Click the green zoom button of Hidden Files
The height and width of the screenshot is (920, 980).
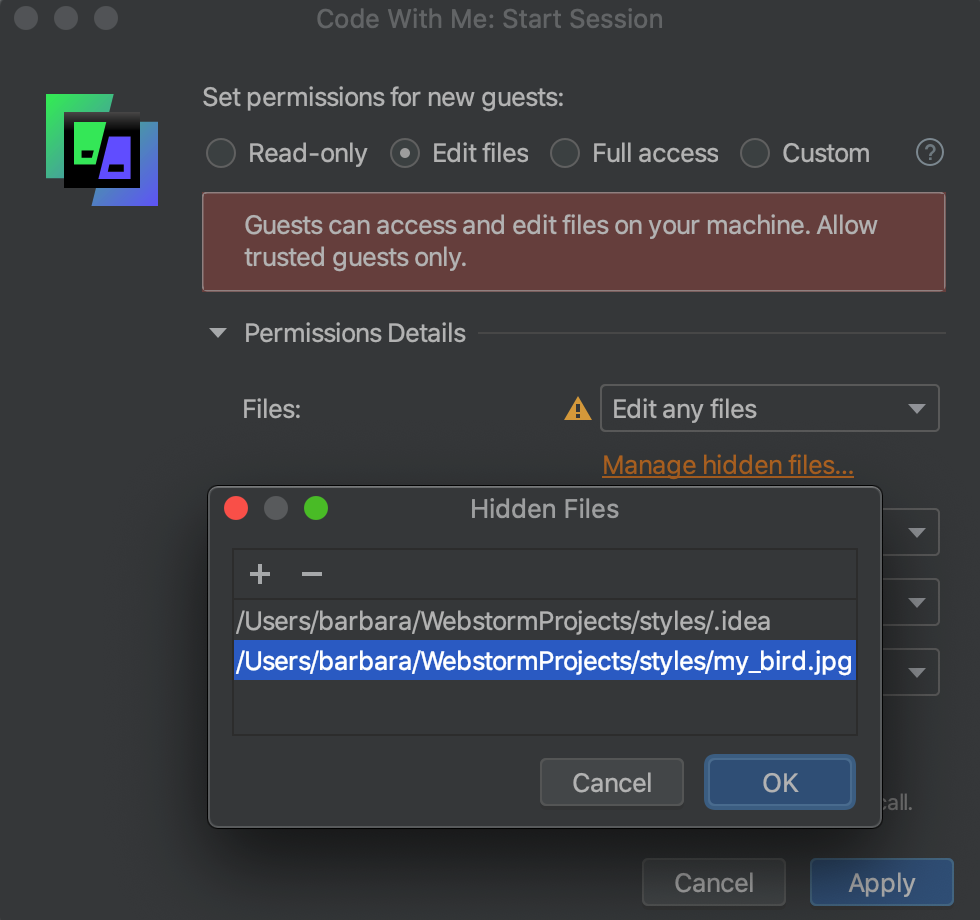click(316, 509)
